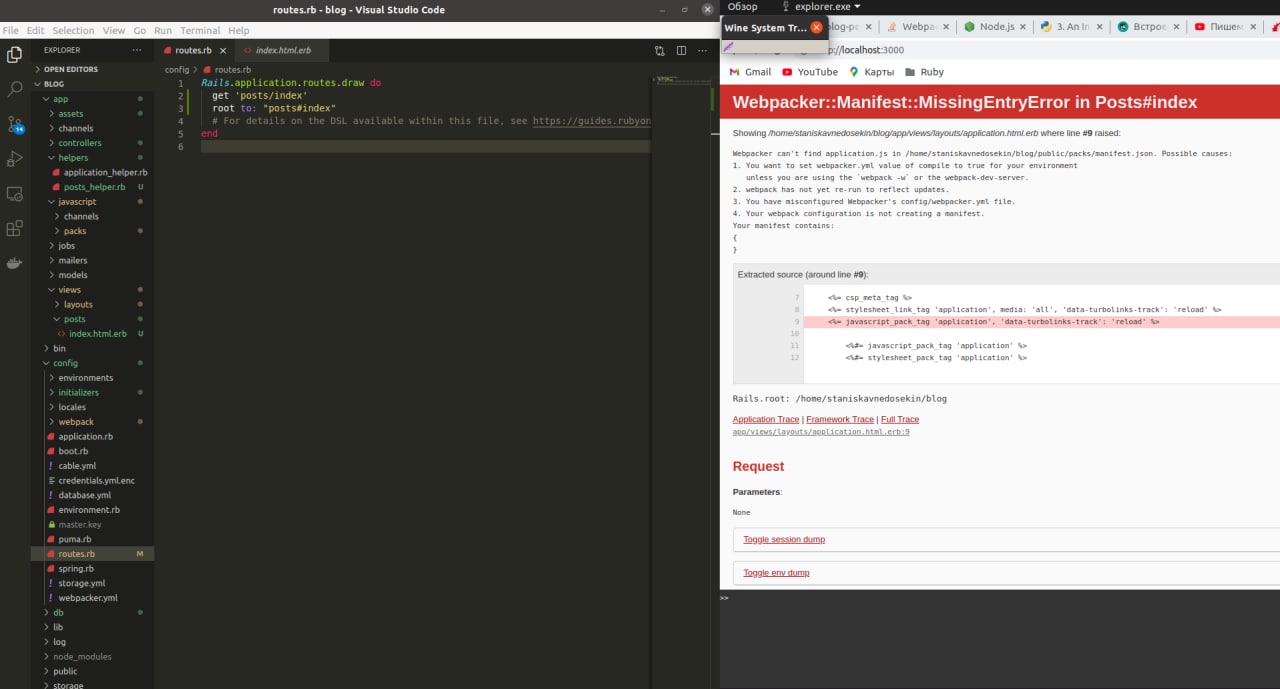Collapse the javascript folder
Screen dimensions: 1280x689
click(77, 202)
